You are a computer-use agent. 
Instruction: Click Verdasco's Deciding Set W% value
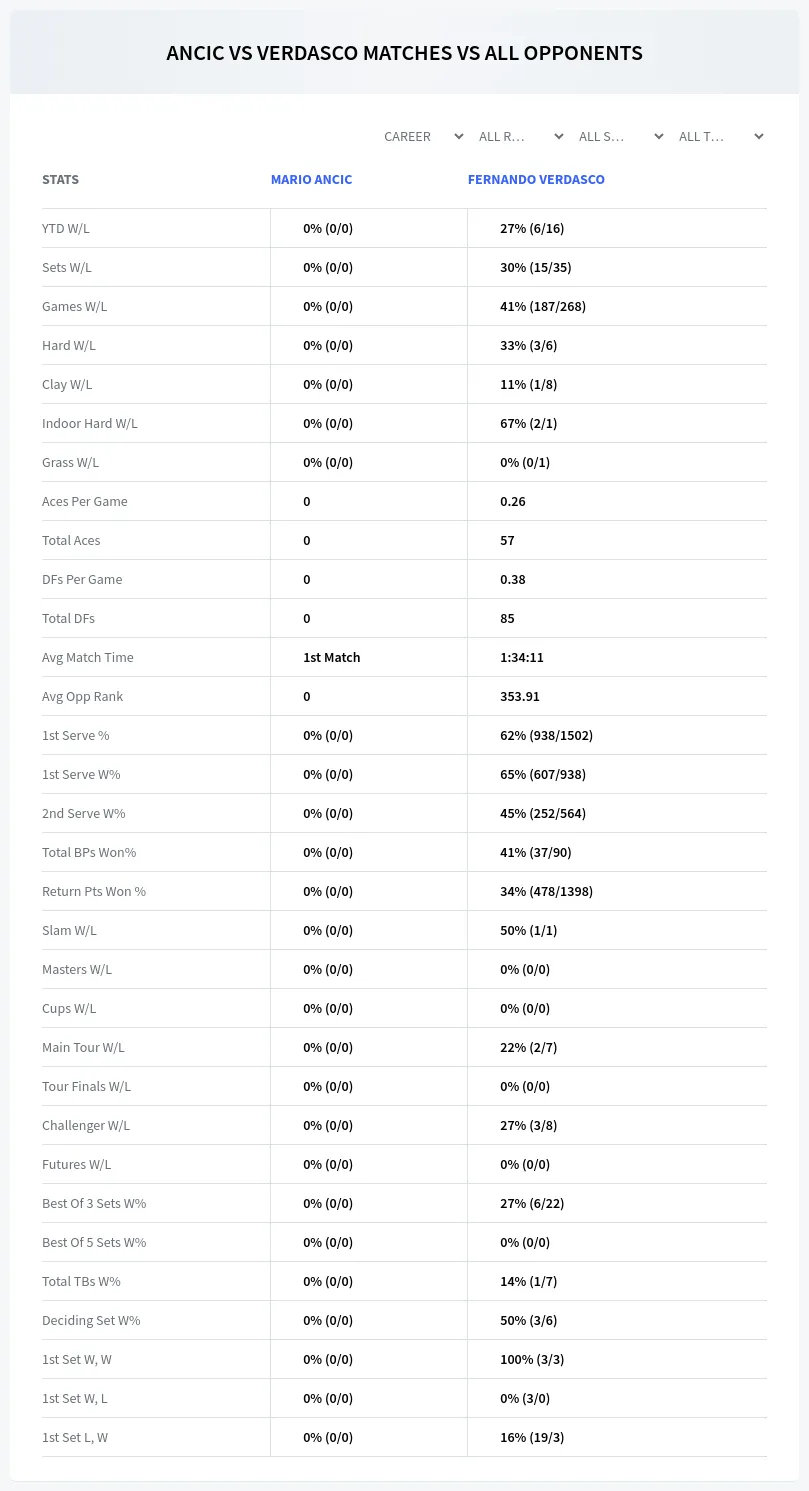(529, 1320)
